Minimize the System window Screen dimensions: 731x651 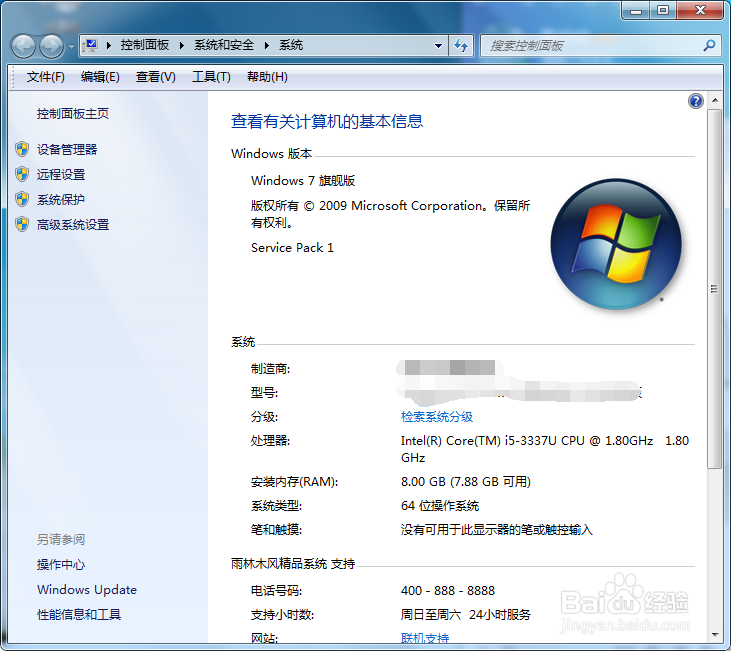click(x=636, y=11)
